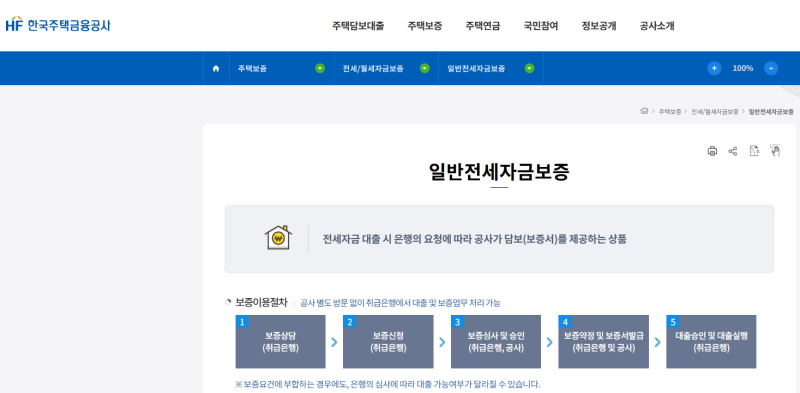Click the 공사 별도 방문 없이 note
This screenshot has width=800, height=393.
pos(401,303)
